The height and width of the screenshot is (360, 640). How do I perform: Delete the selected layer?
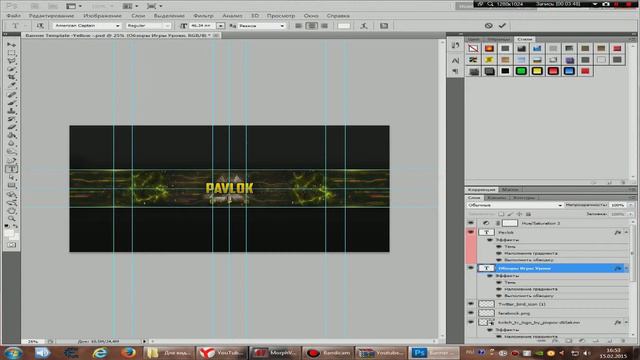(623, 340)
